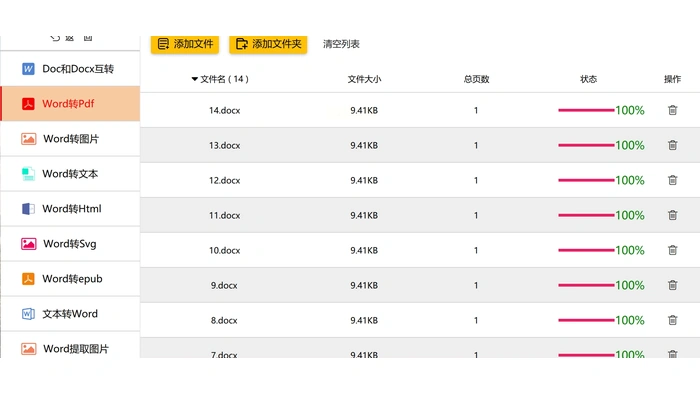Click the teal icon beside Word转文本

[28, 174]
